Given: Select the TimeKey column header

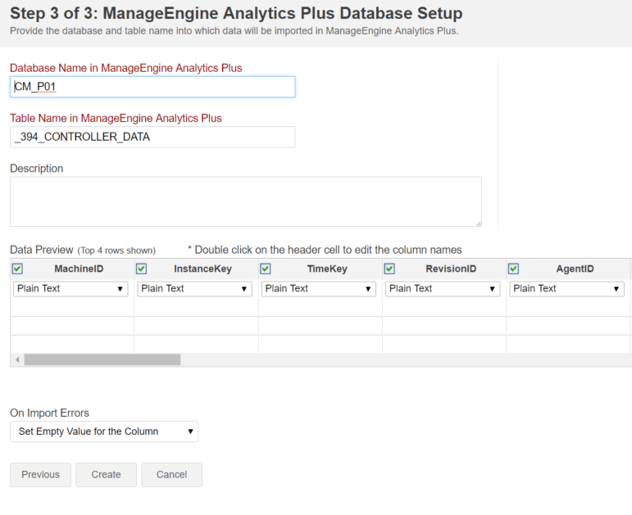Looking at the screenshot, I should pyautogui.click(x=327, y=269).
